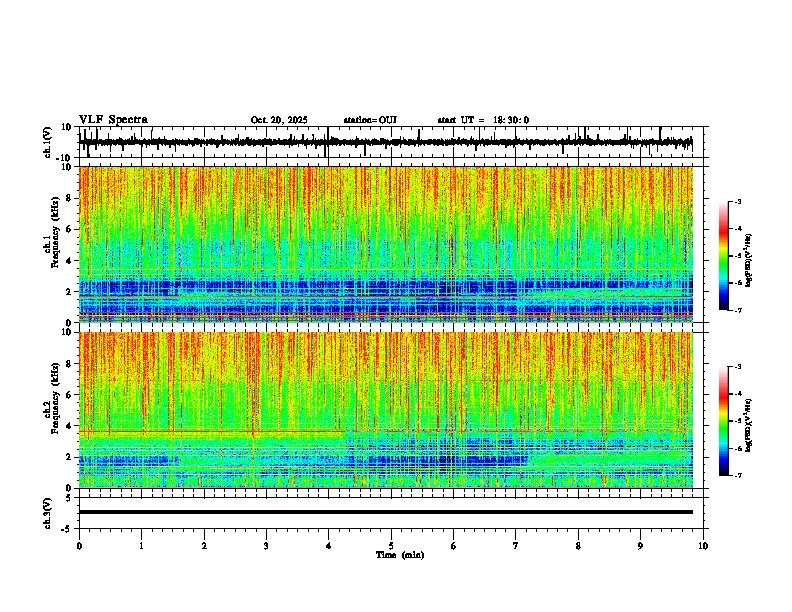Click the 8 kHz tick of ch.2 spectrogram
Viewport: 792px width, 612px height.
(x=69, y=363)
